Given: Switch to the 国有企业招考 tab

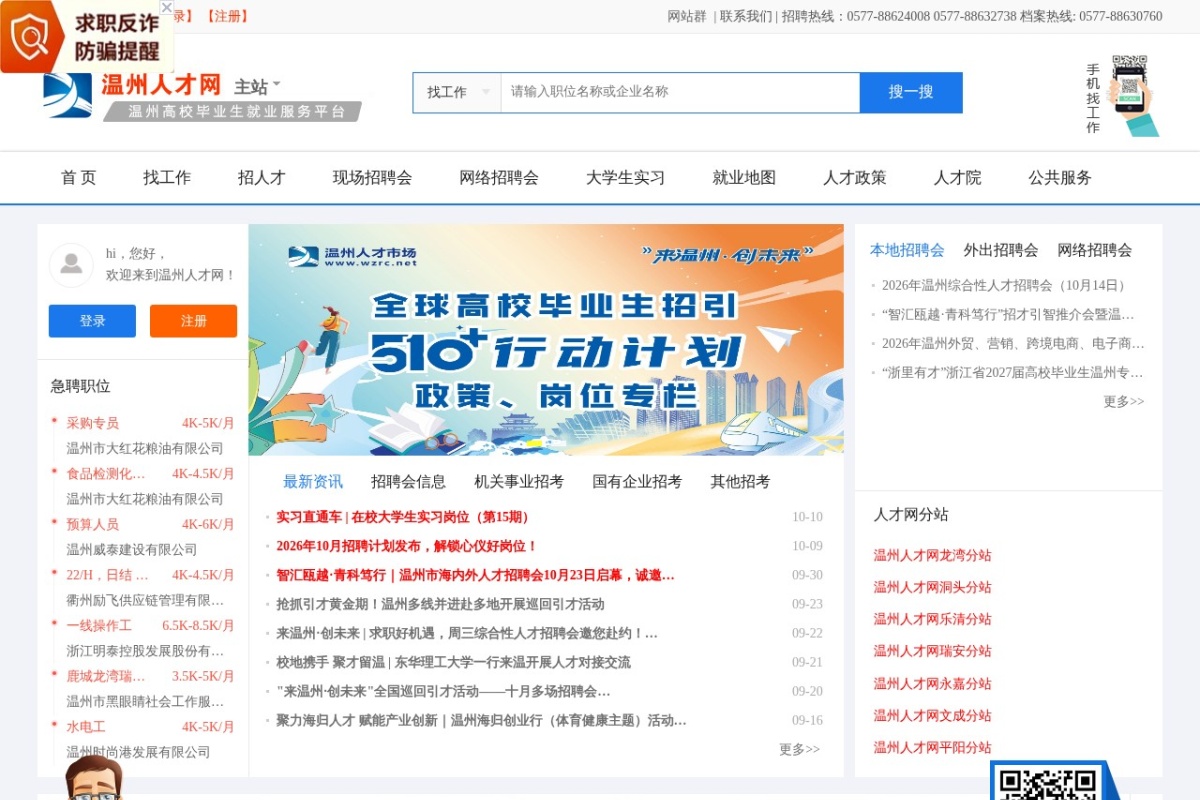Looking at the screenshot, I should click(637, 482).
